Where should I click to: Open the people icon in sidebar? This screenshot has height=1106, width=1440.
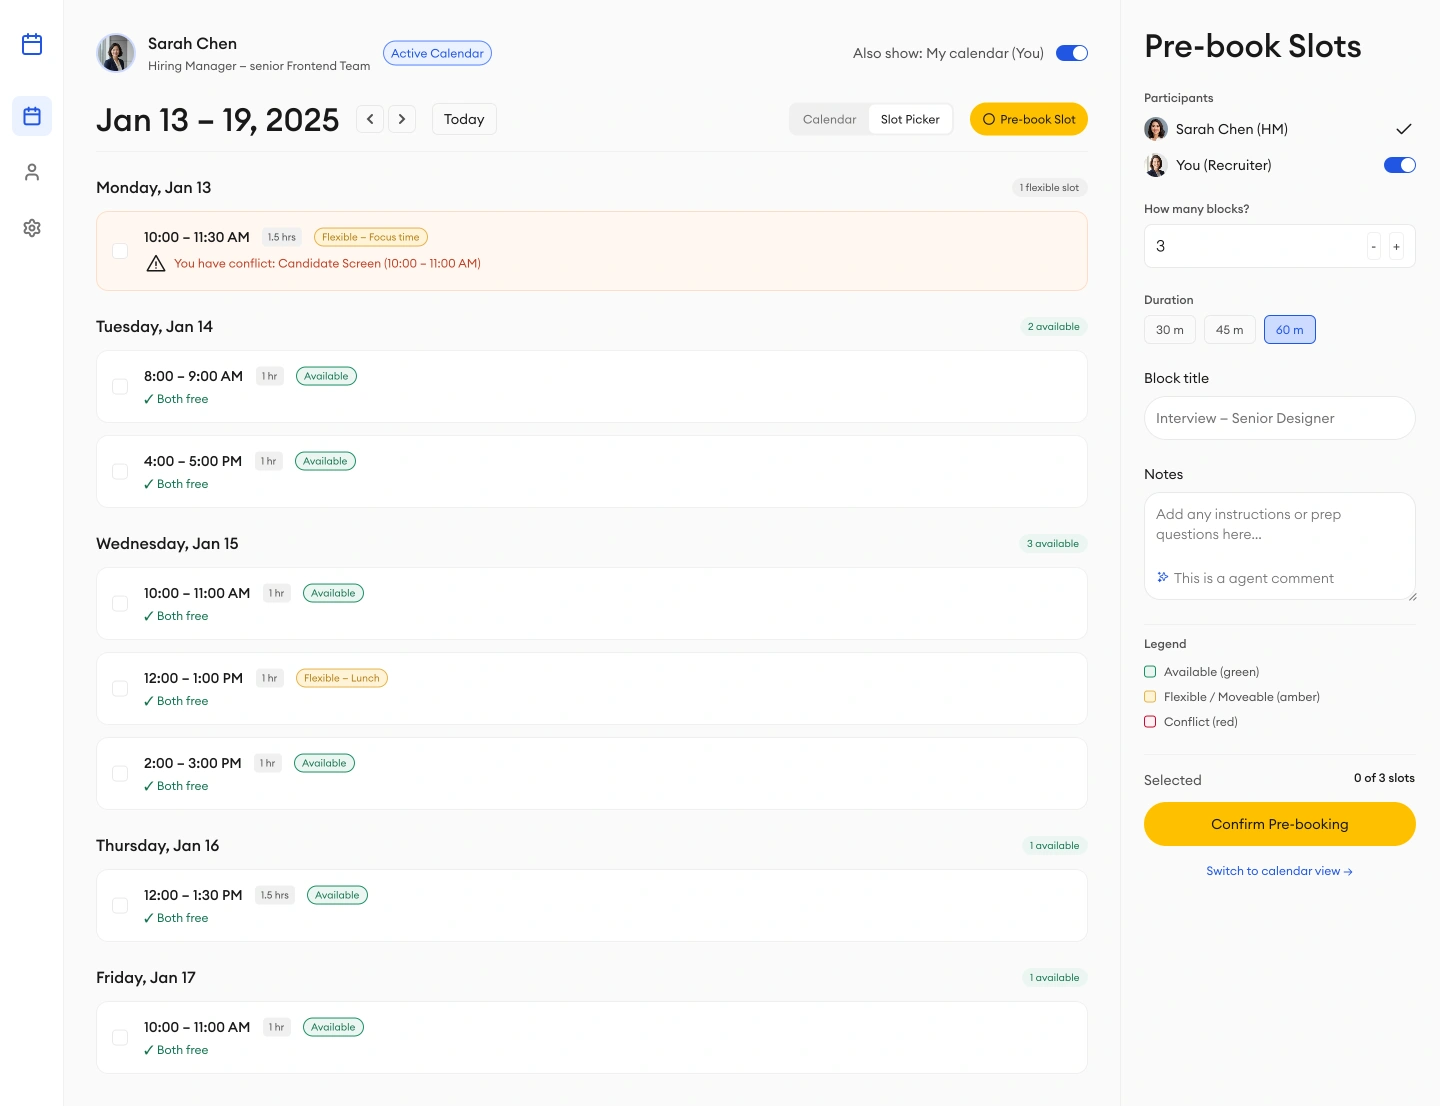point(32,172)
